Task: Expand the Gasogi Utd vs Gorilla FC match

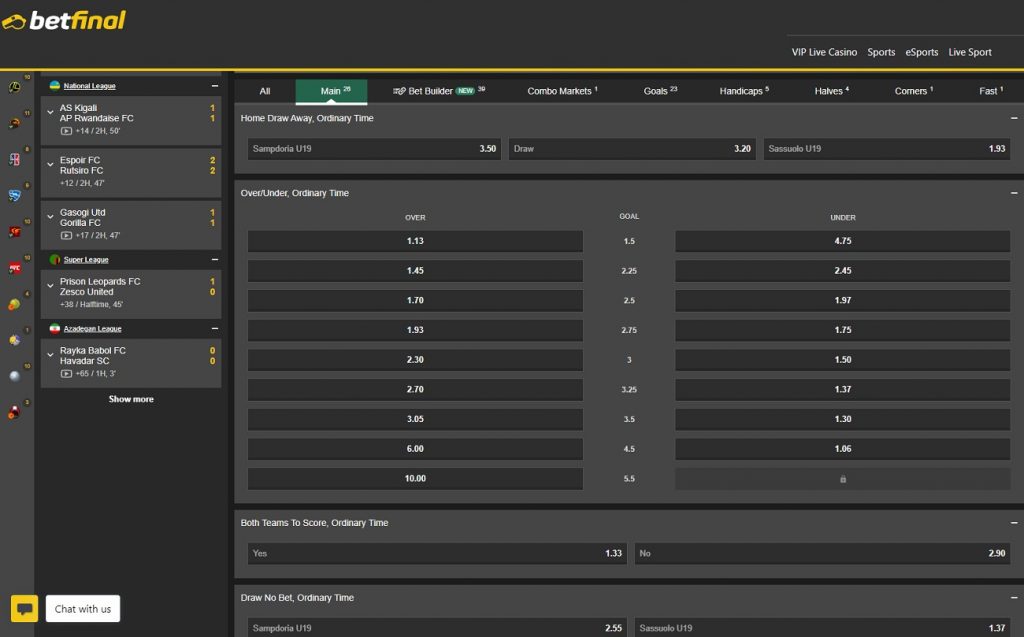Action: [50, 217]
